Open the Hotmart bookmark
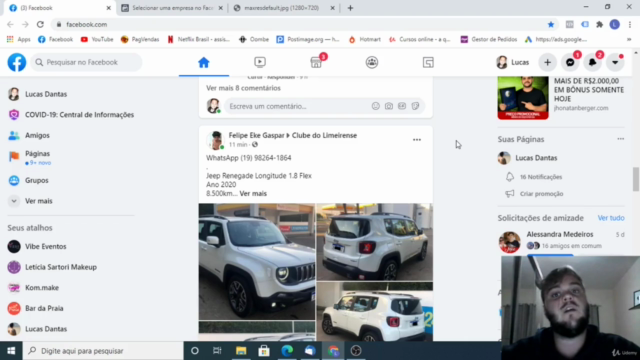This screenshot has height=360, width=640. click(364, 40)
